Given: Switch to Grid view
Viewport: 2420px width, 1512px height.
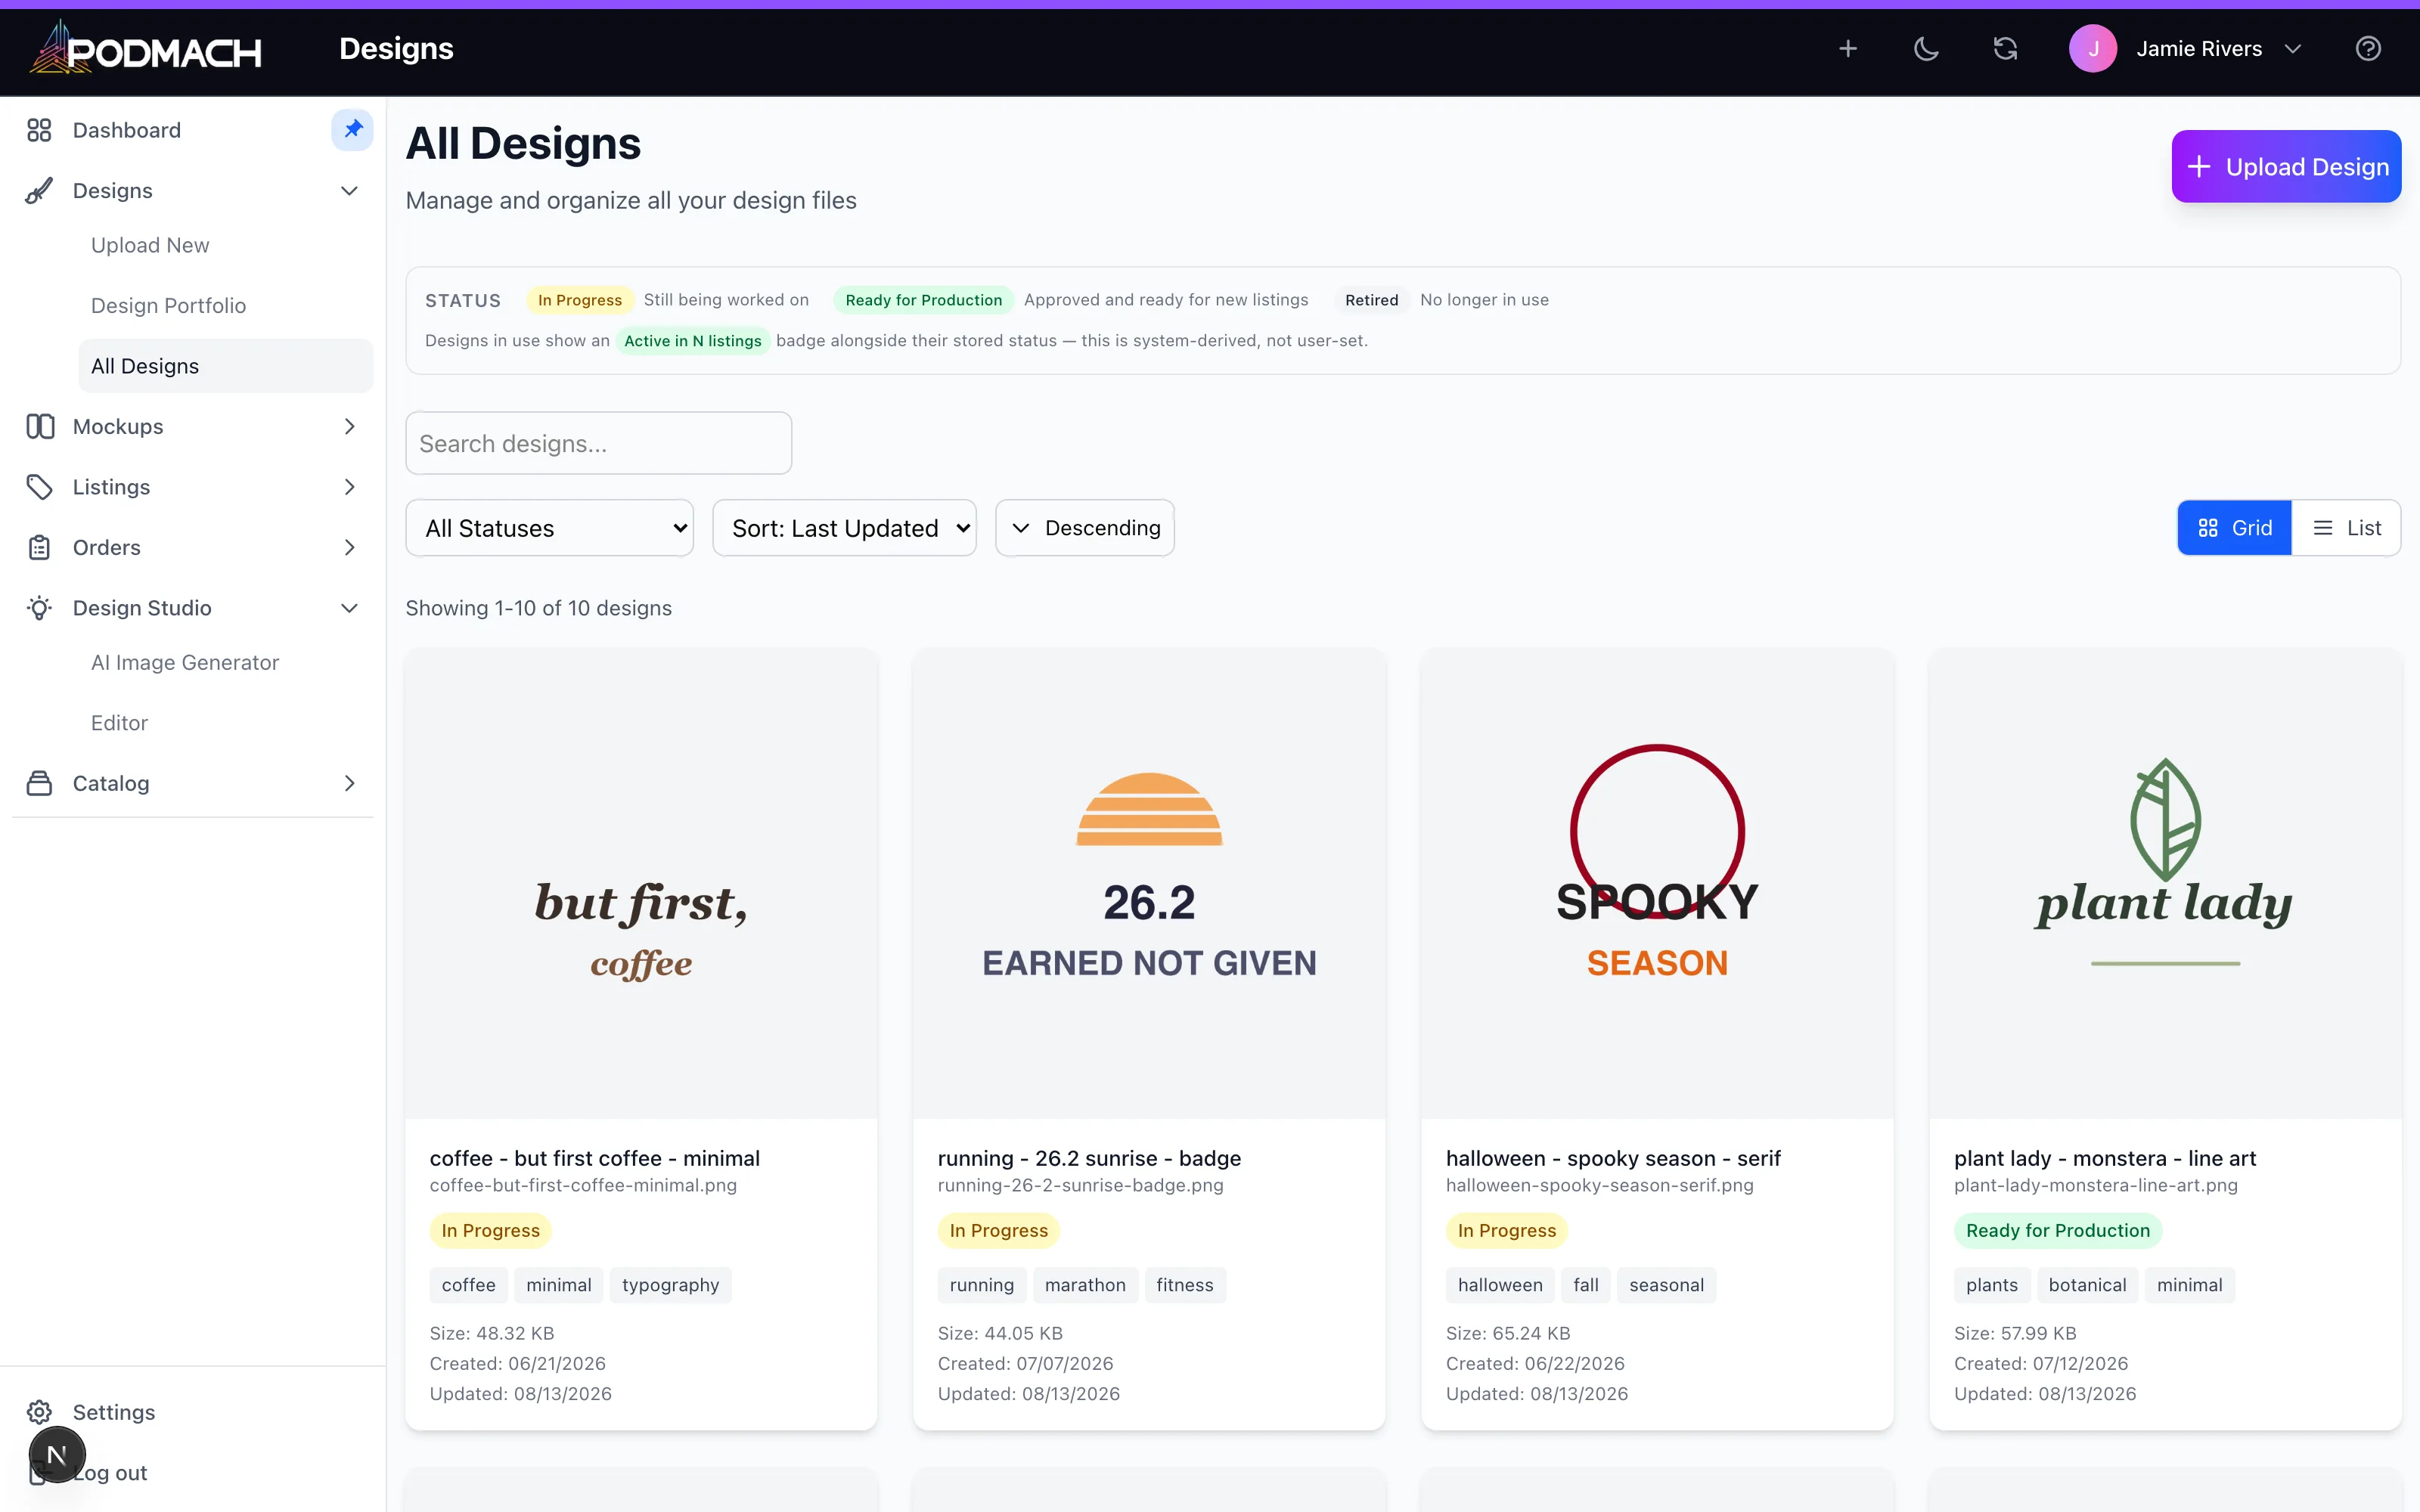Looking at the screenshot, I should click(x=2234, y=528).
